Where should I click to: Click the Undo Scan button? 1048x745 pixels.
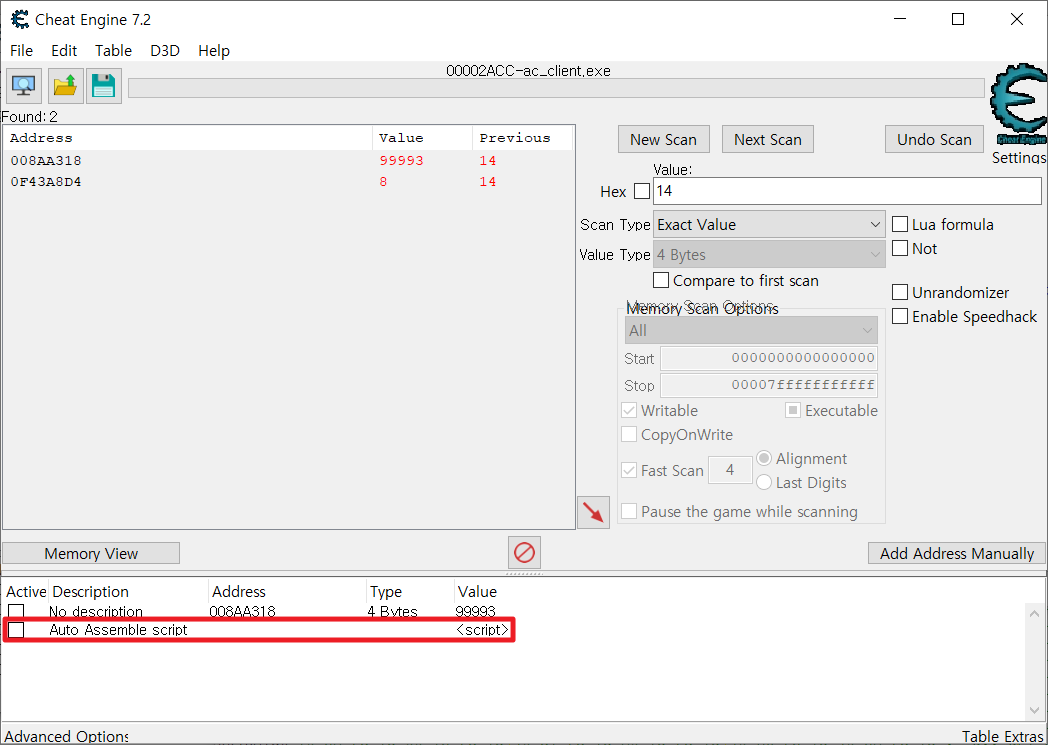pyautogui.click(x=934, y=140)
